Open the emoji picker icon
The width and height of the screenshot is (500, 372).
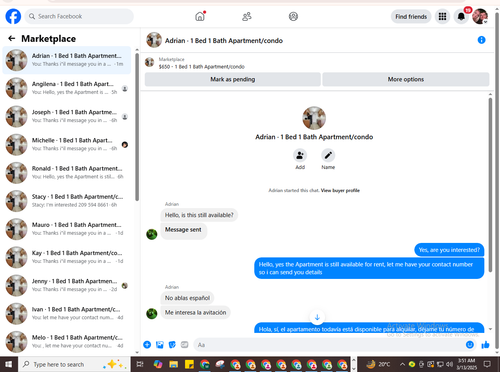[470, 345]
